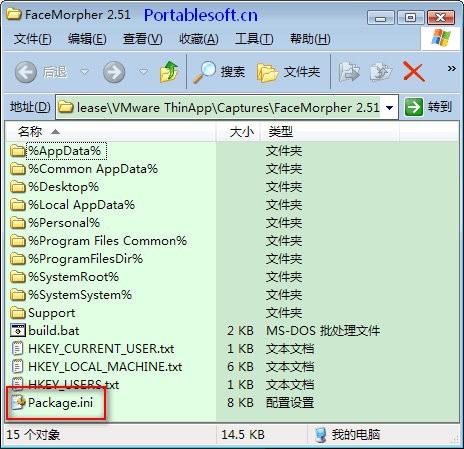The width and height of the screenshot is (464, 449).
Task: Open the 文件(F) menu
Action: tap(32, 39)
